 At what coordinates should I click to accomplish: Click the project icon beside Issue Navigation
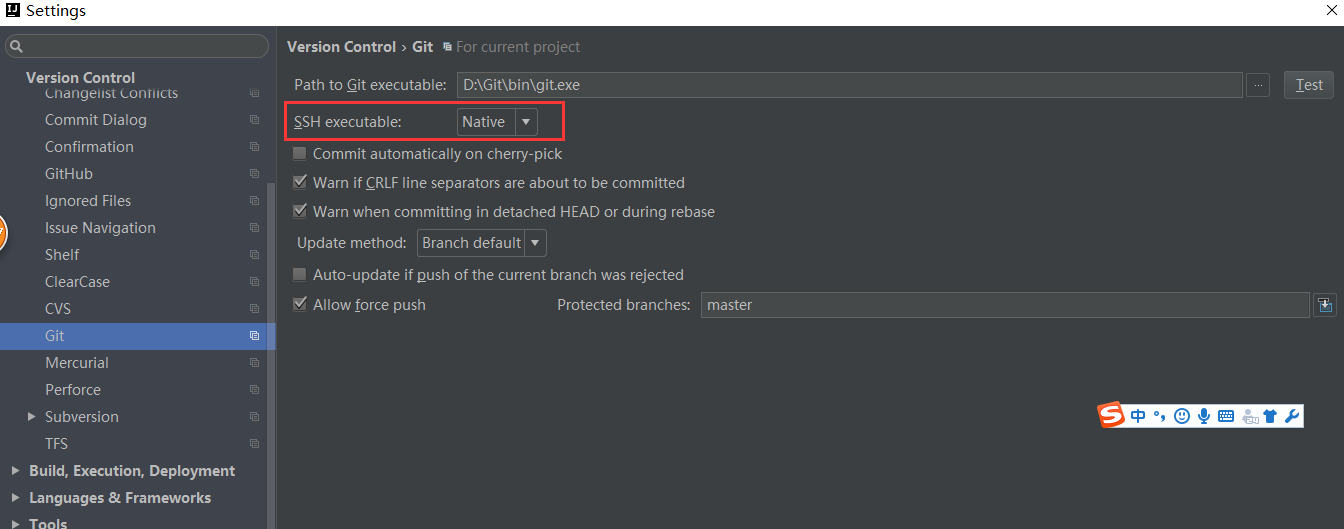[254, 228]
